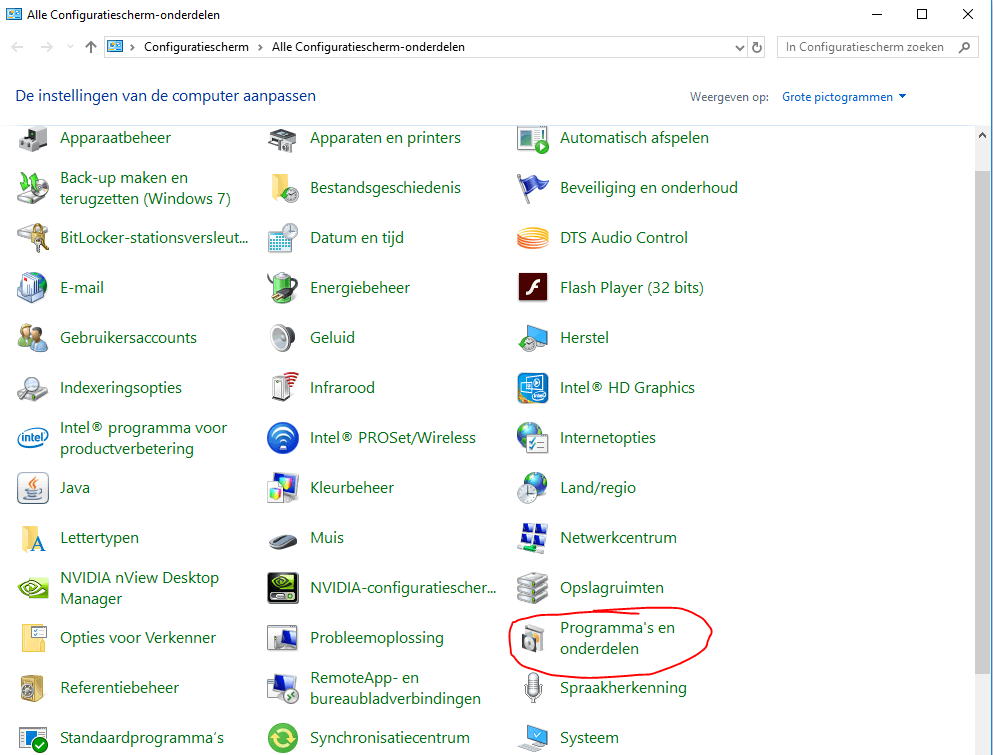
Task: Open the Opslagruimten icon
Action: 533,588
